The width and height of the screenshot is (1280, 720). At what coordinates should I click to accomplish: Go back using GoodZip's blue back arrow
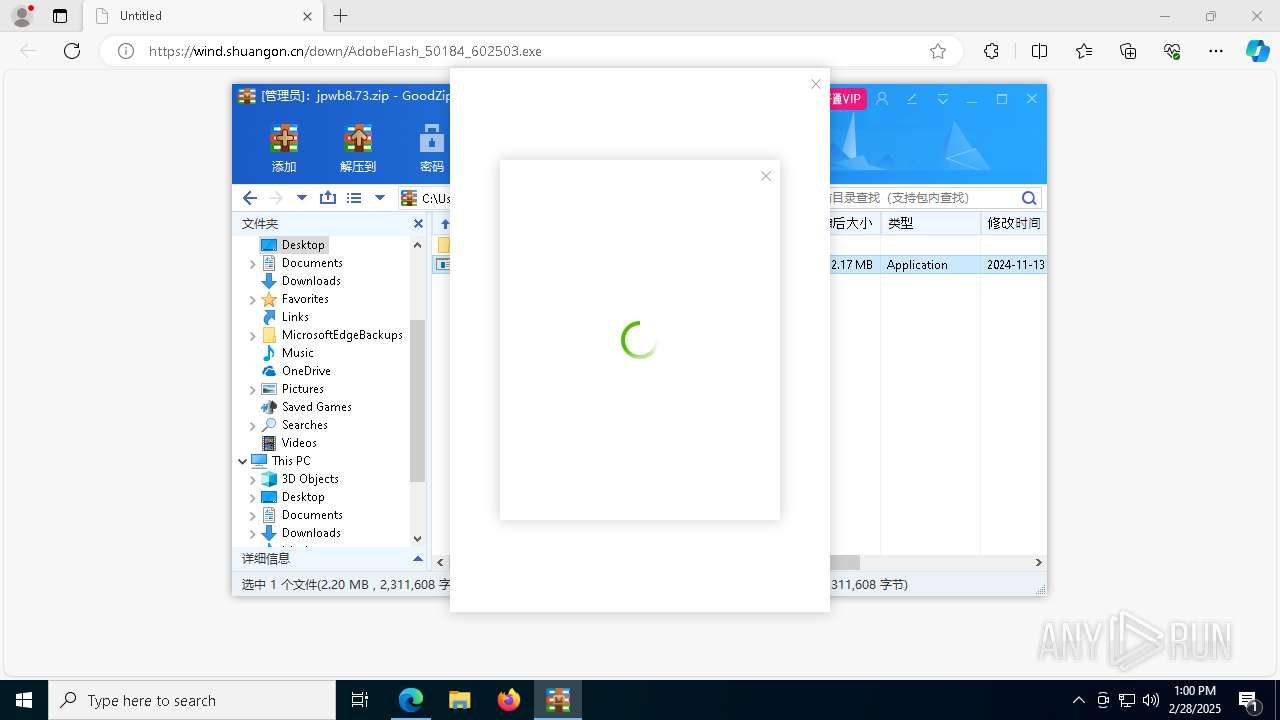(x=250, y=198)
